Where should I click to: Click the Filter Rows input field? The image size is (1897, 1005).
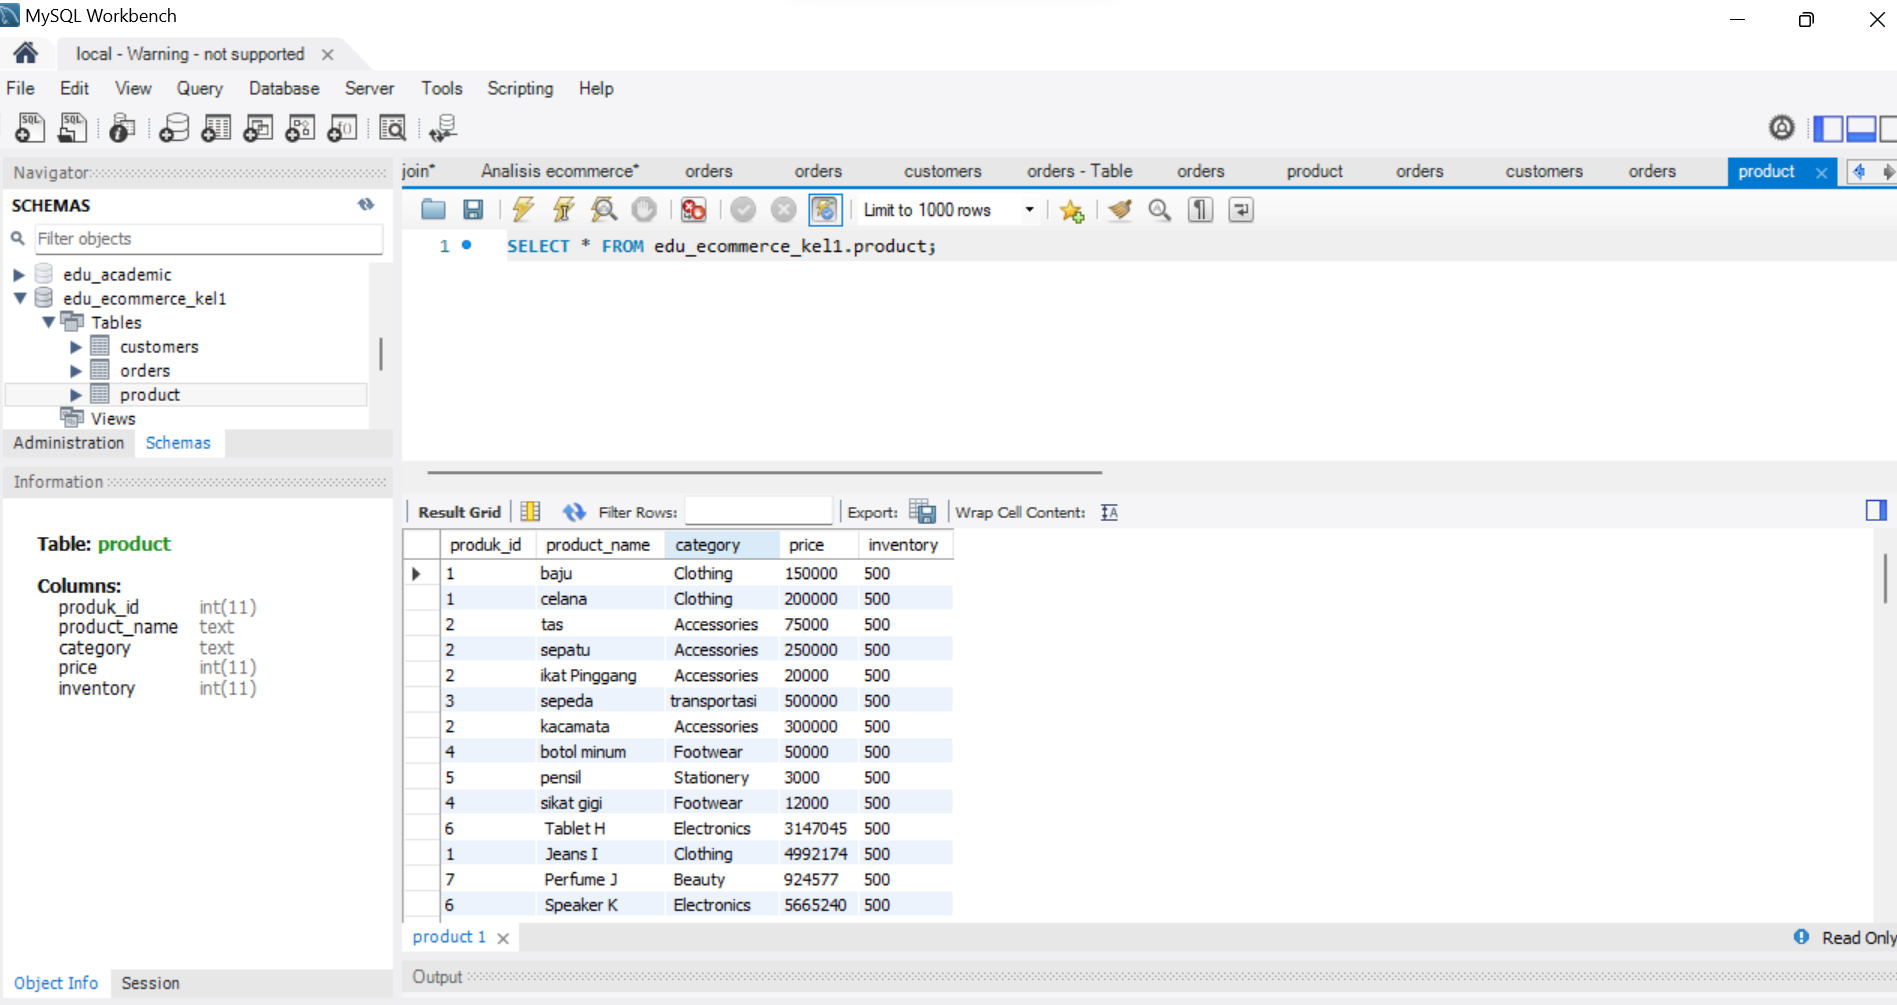click(758, 510)
